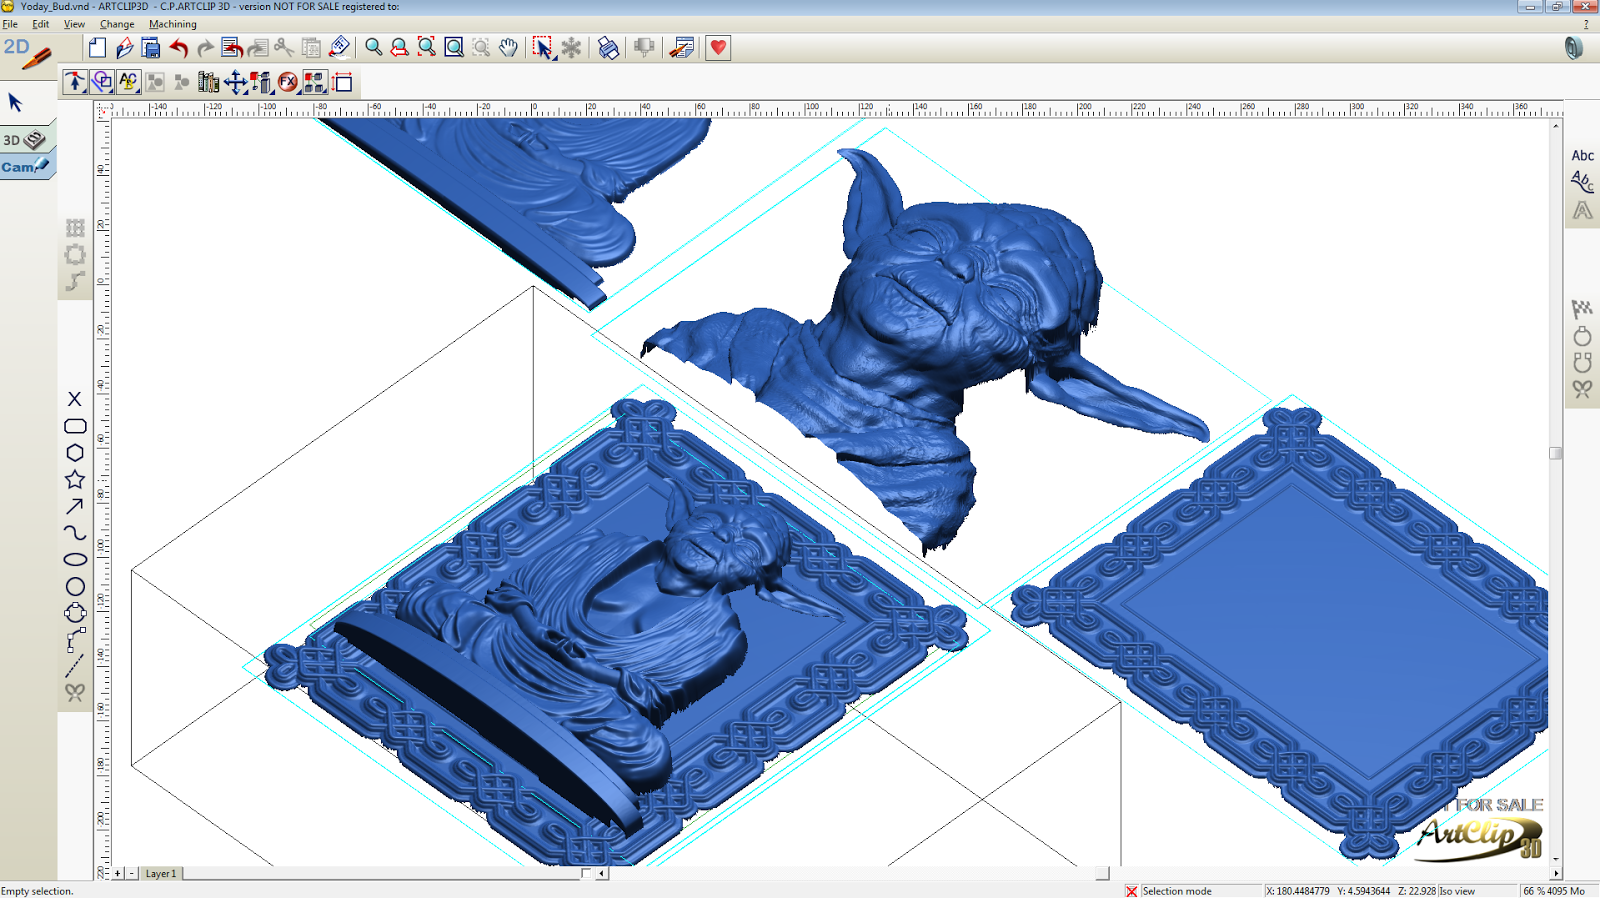
Task: Select the arrow drawing tool
Action: click(75, 506)
